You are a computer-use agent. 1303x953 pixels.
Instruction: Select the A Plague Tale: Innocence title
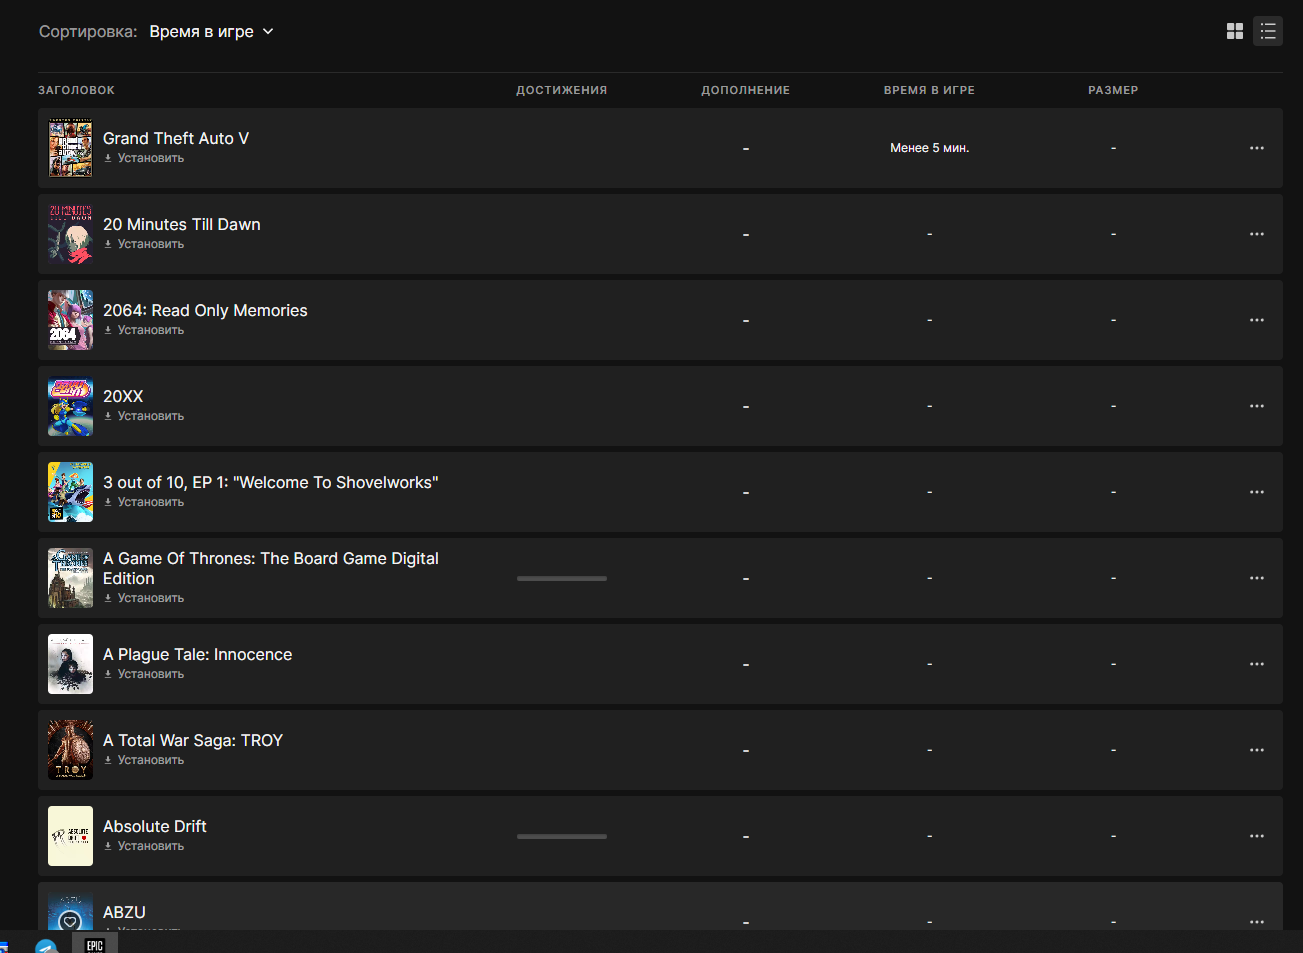coord(198,654)
